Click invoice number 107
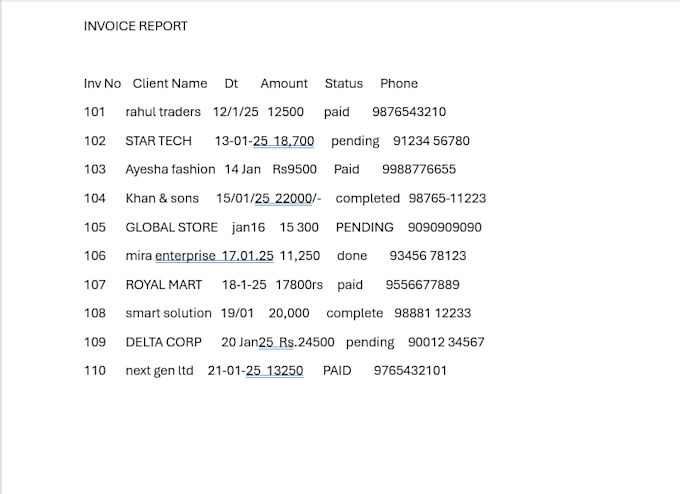This screenshot has width=680, height=494. tap(95, 285)
